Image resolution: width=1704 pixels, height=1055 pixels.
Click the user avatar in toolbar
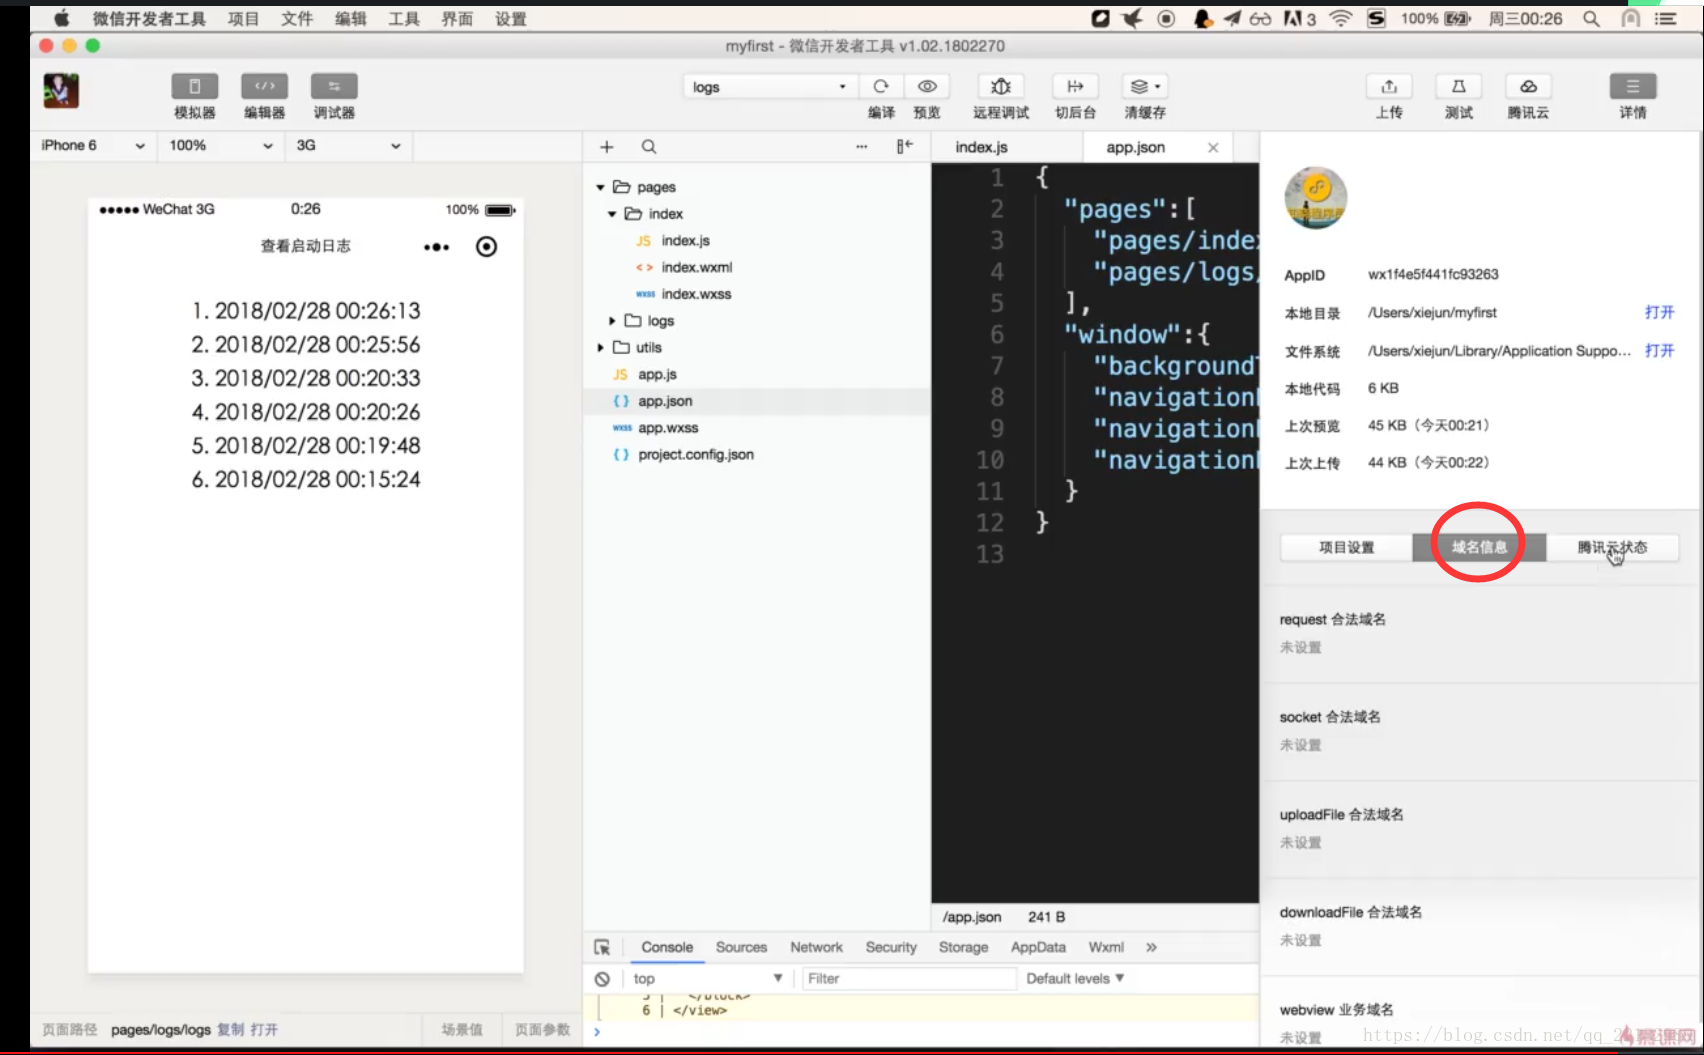[x=61, y=91]
